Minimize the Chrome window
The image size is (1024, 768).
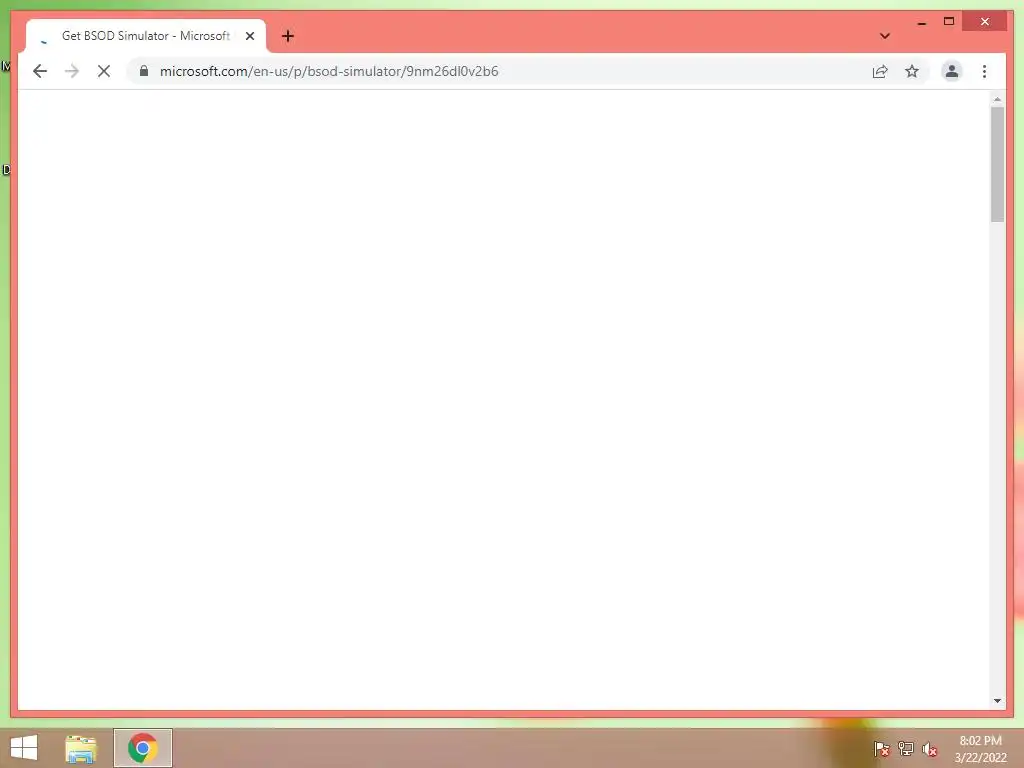(921, 22)
